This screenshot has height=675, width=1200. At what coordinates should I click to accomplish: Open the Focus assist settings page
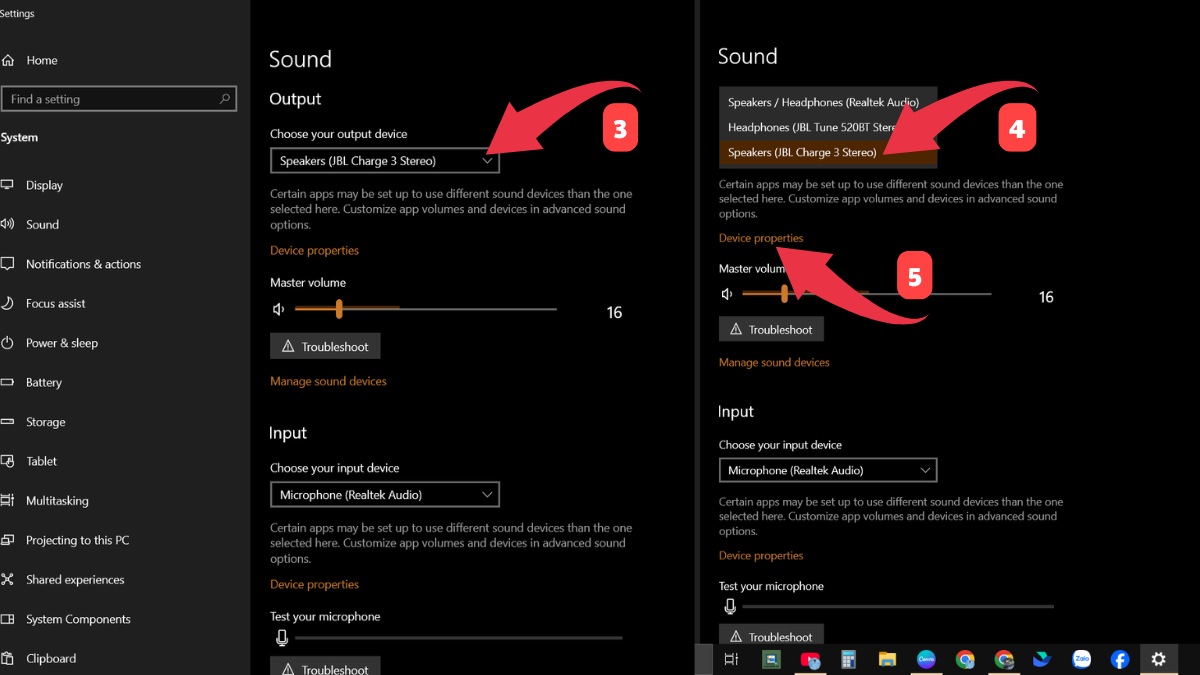[55, 304]
